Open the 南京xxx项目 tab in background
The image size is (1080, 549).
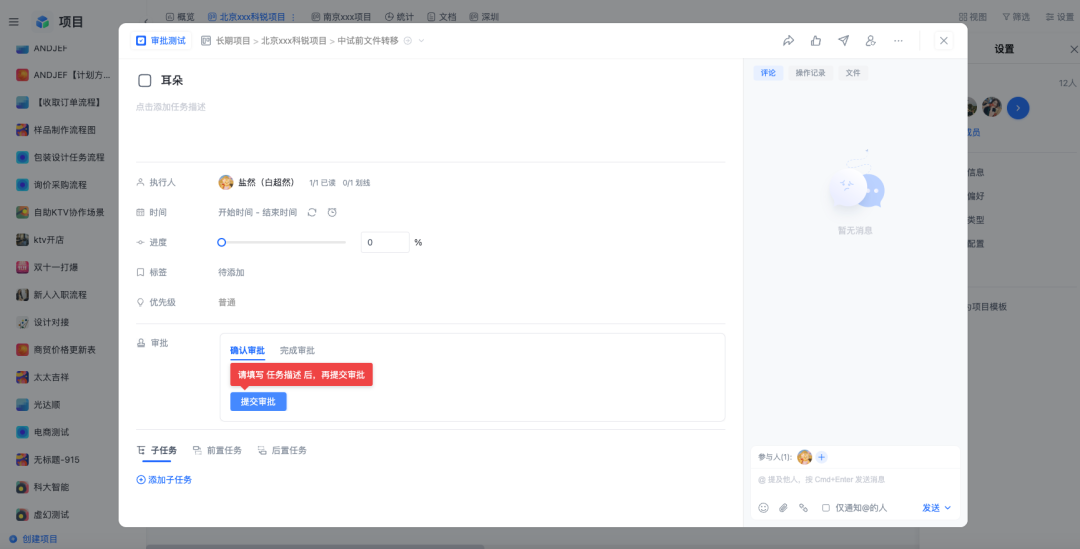click(x=341, y=17)
